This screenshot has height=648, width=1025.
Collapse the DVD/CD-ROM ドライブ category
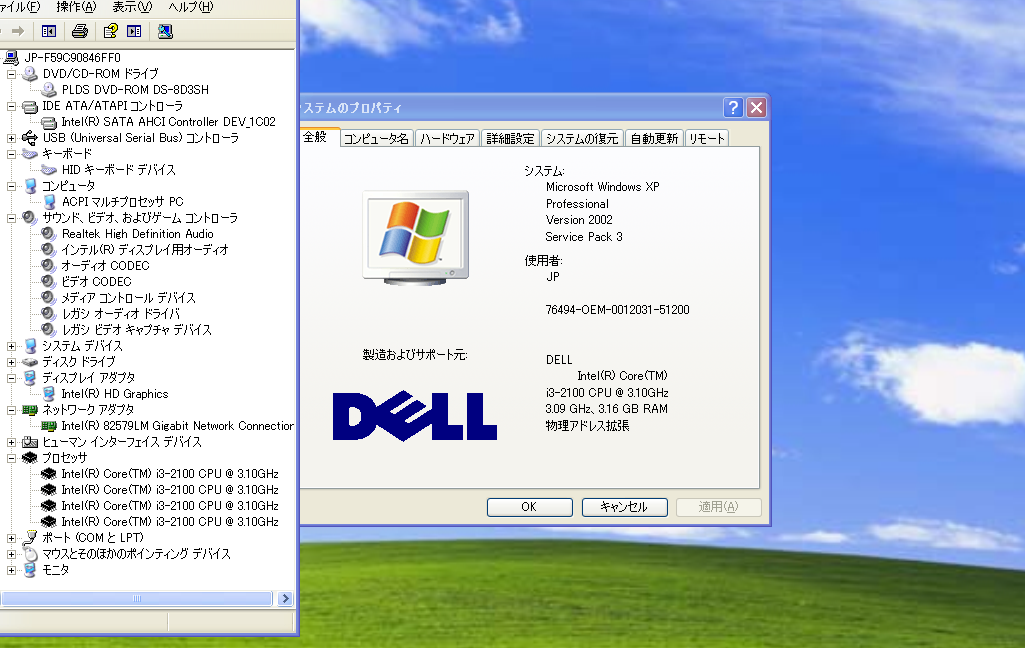[x=11, y=74]
